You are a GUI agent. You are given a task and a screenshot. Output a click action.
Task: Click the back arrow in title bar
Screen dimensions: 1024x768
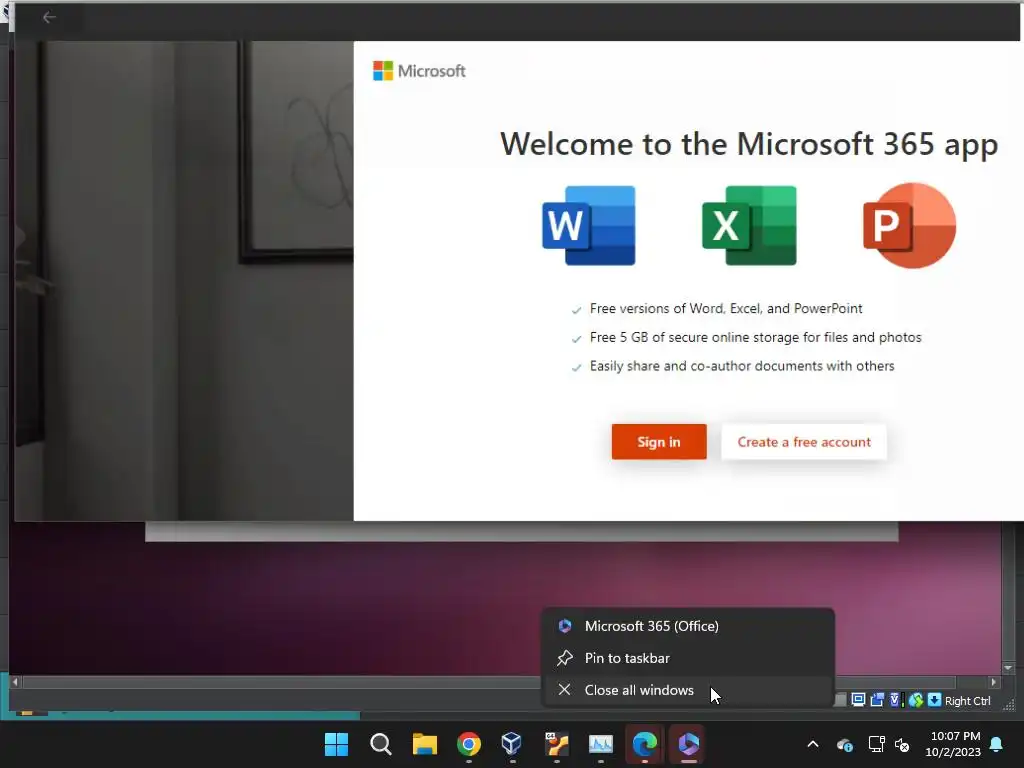[48, 18]
